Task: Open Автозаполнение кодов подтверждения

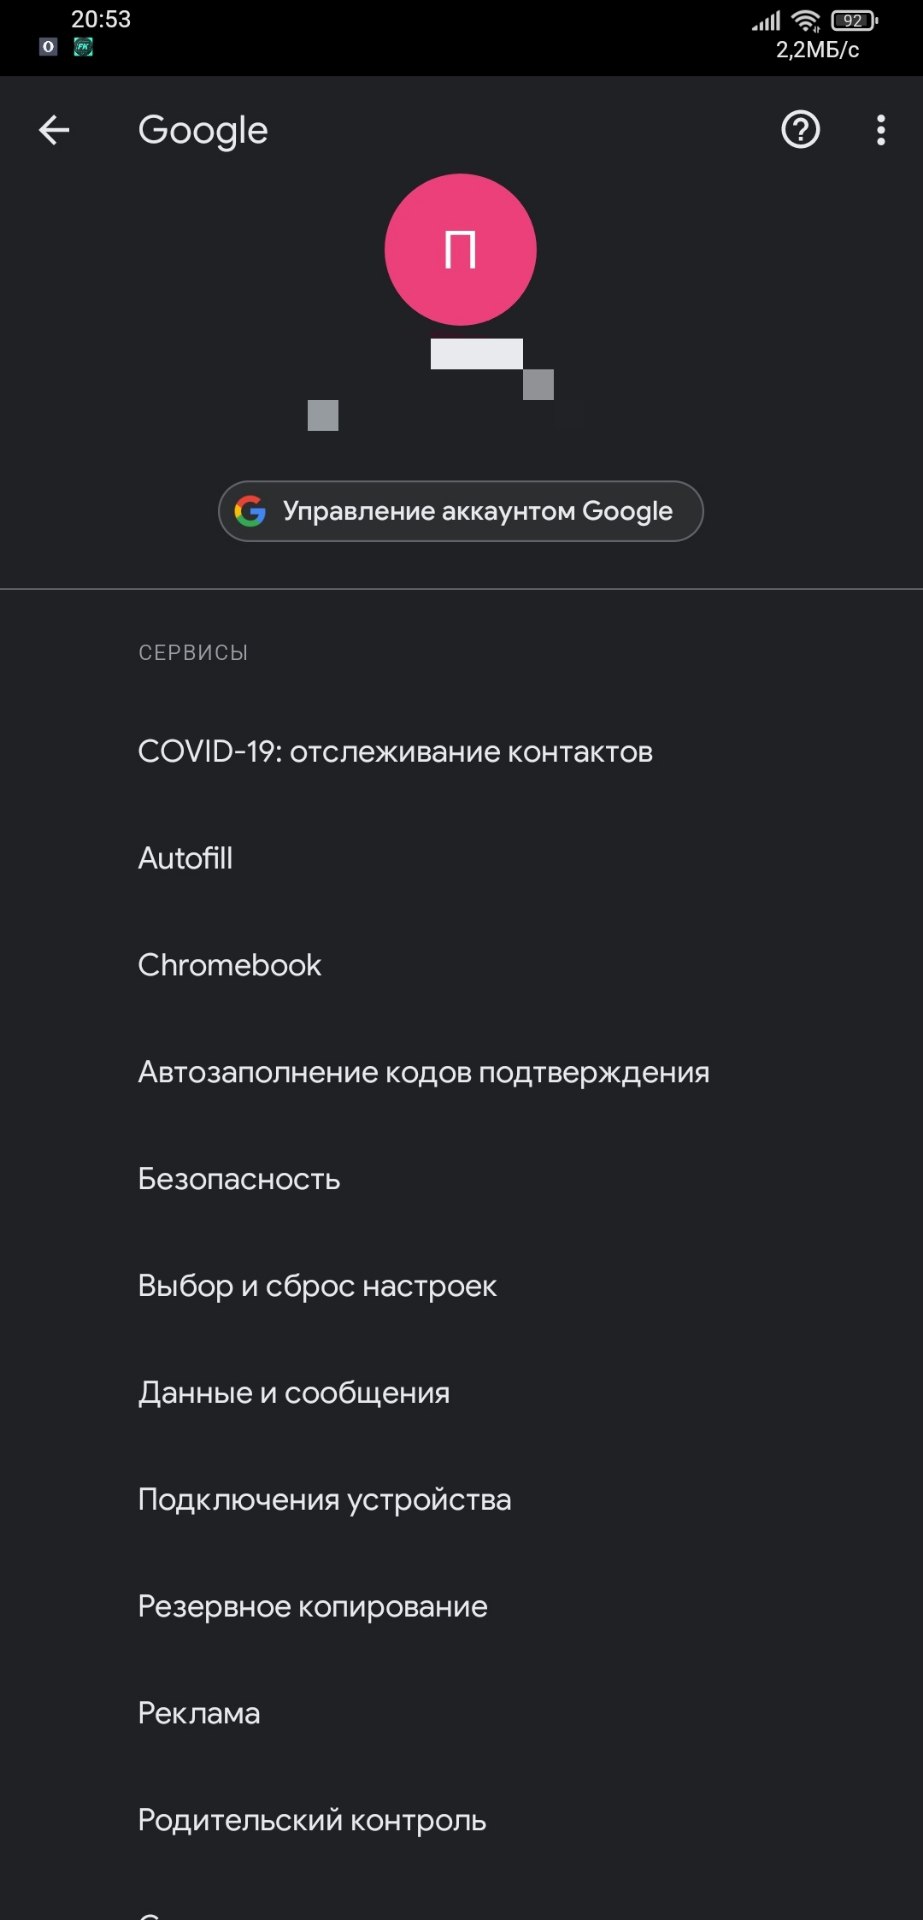Action: (461, 1073)
